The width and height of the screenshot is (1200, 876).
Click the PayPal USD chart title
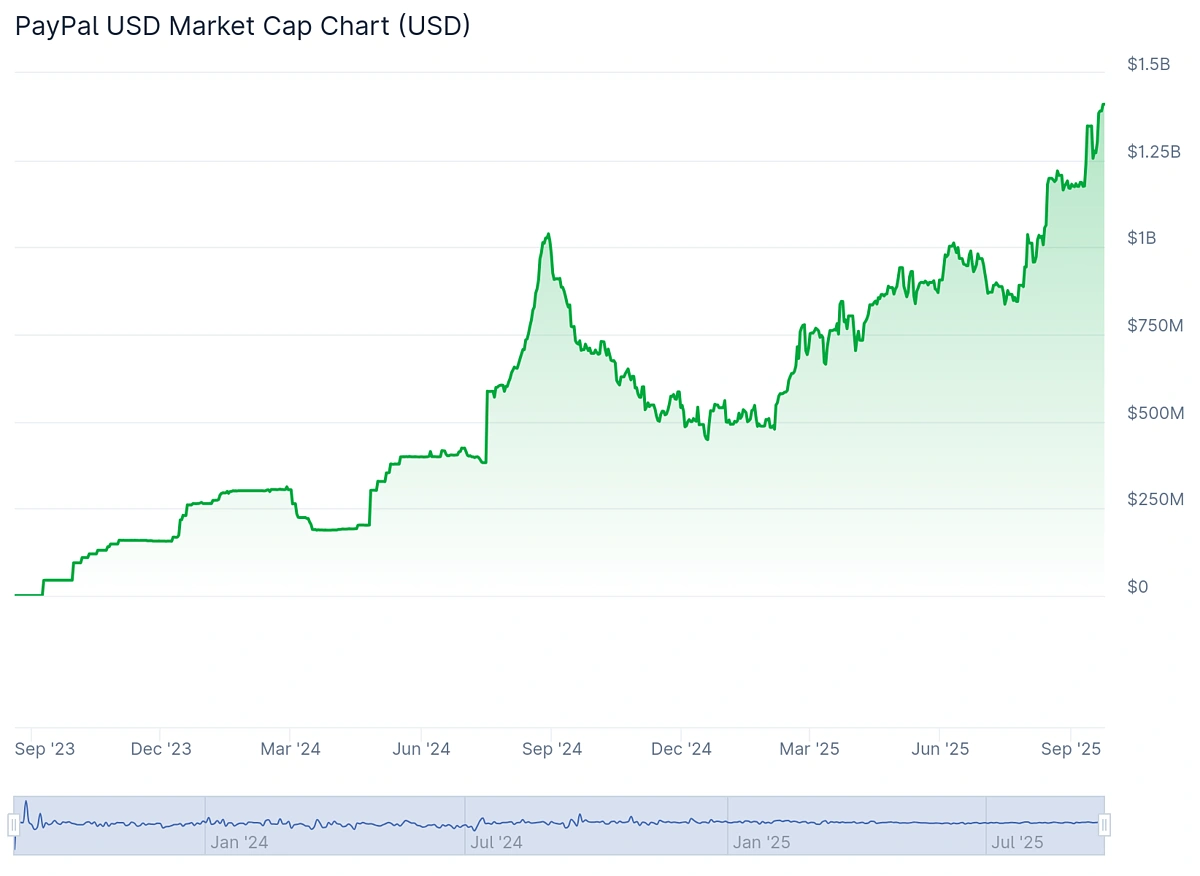coord(242,26)
